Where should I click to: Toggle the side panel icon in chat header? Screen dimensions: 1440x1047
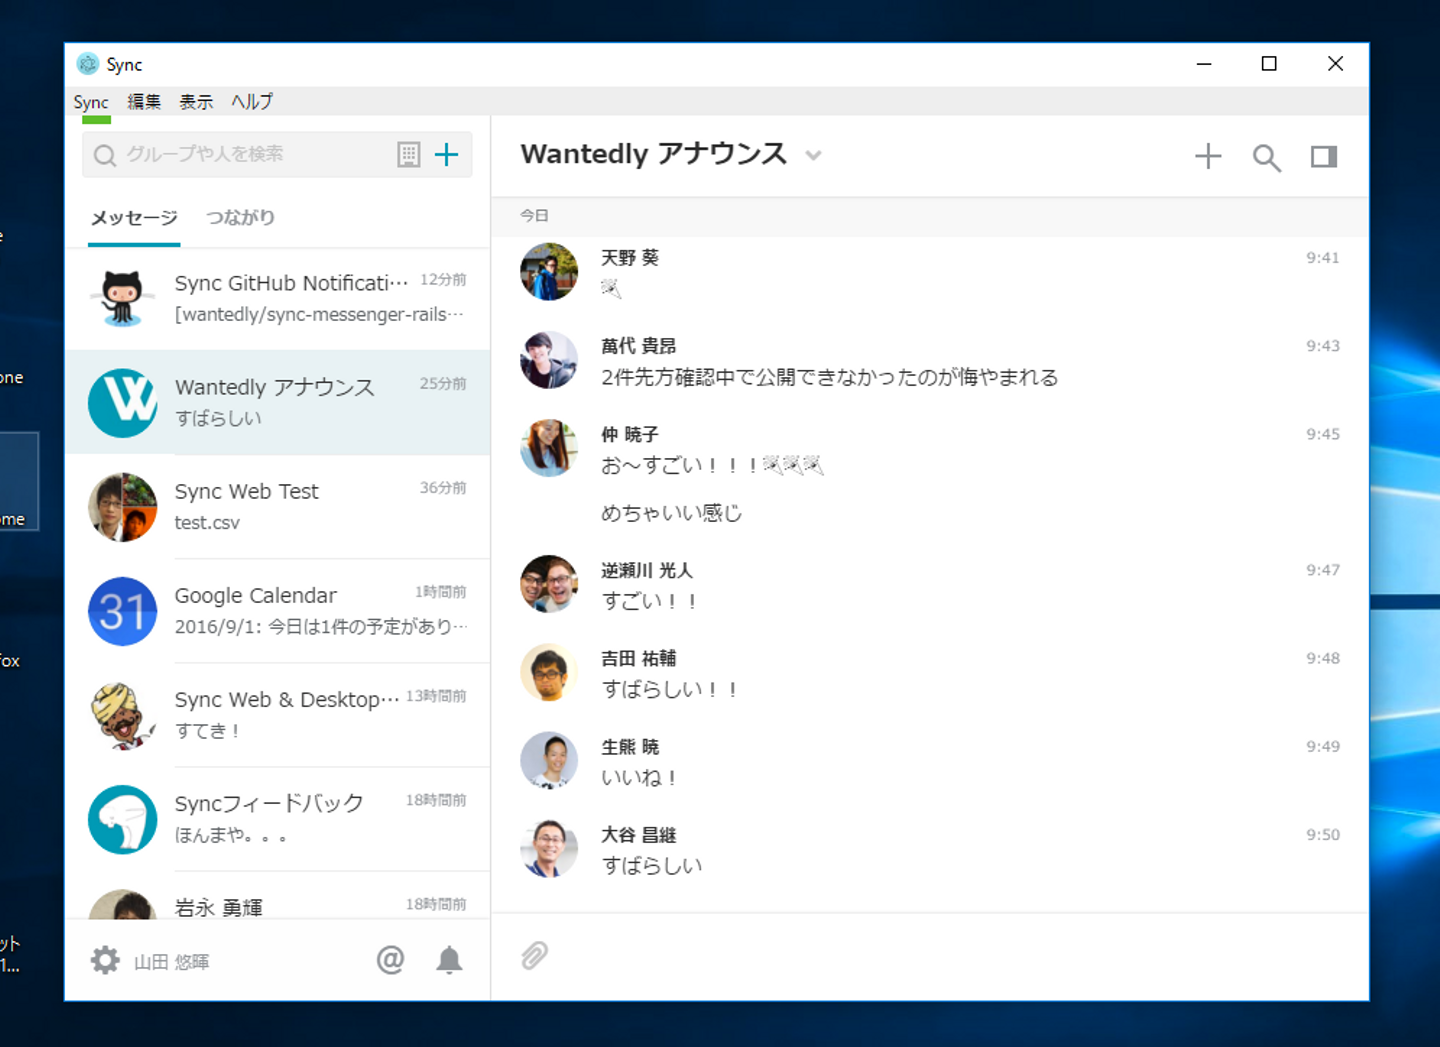1324,156
